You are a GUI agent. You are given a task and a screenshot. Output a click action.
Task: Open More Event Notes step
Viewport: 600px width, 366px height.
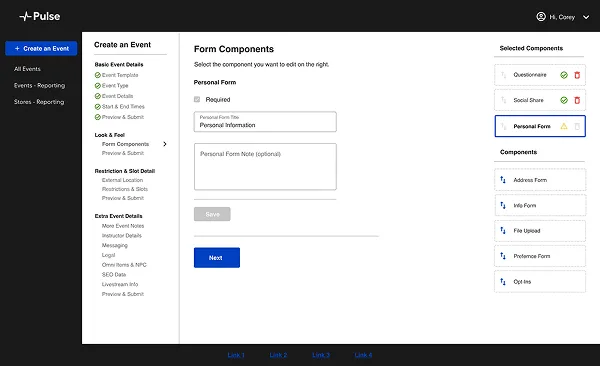(x=123, y=226)
